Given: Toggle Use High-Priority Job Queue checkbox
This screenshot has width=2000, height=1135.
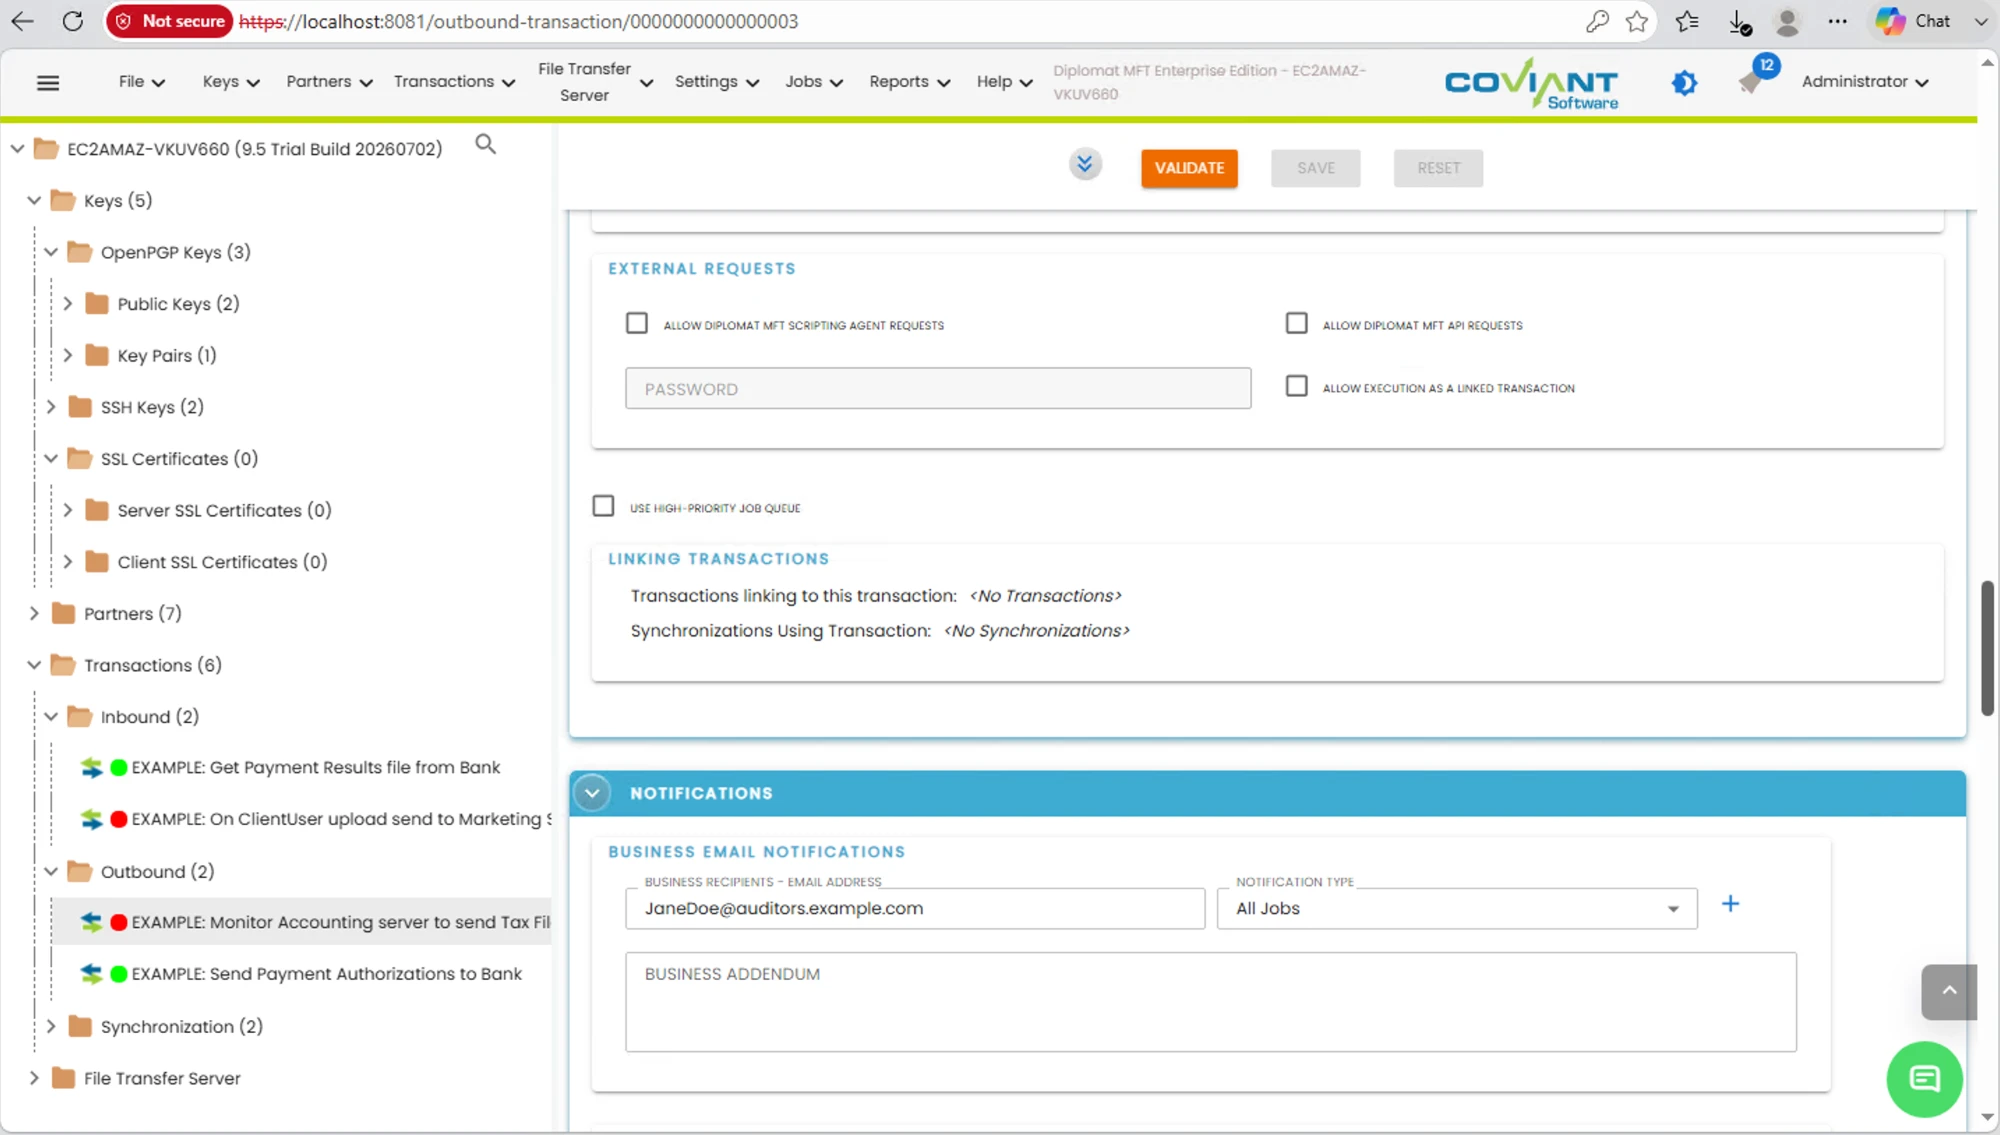Looking at the screenshot, I should click(x=603, y=506).
